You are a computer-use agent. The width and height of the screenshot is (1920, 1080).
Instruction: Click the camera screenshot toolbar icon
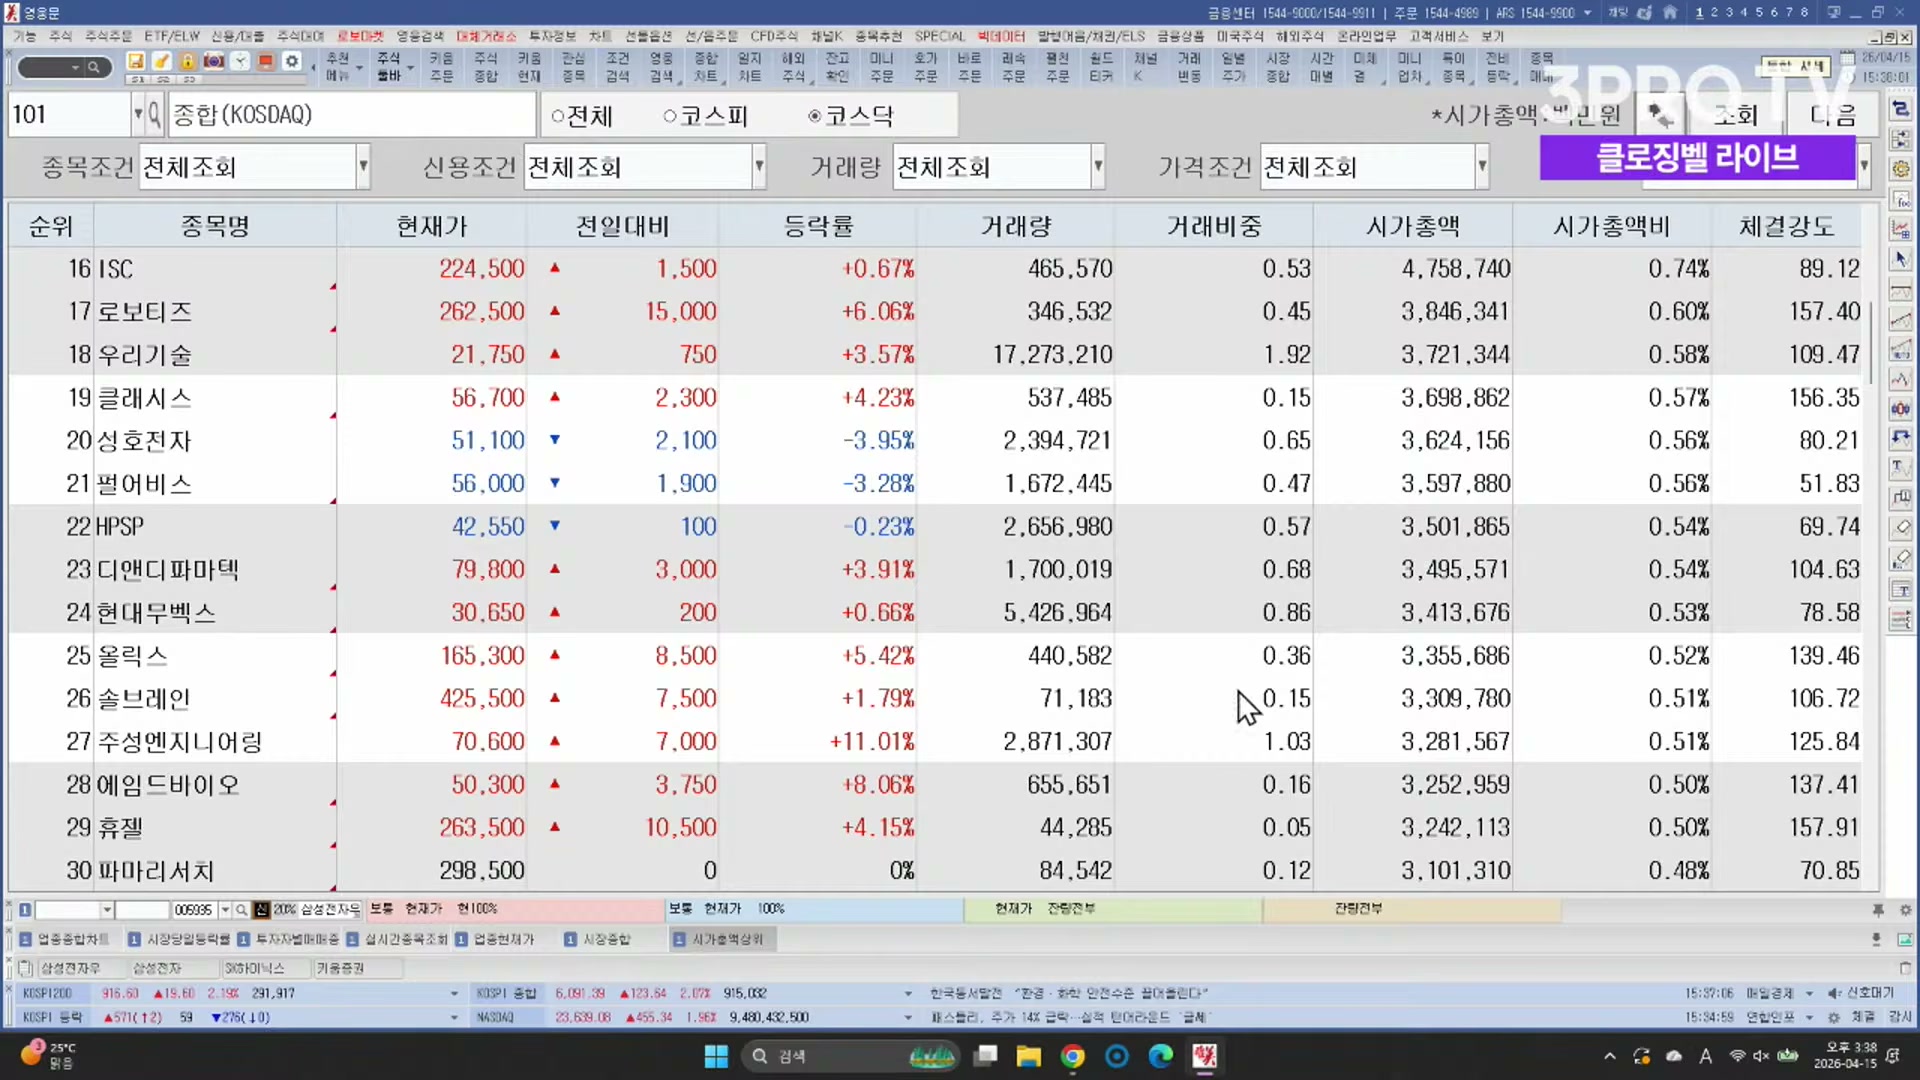tap(213, 61)
